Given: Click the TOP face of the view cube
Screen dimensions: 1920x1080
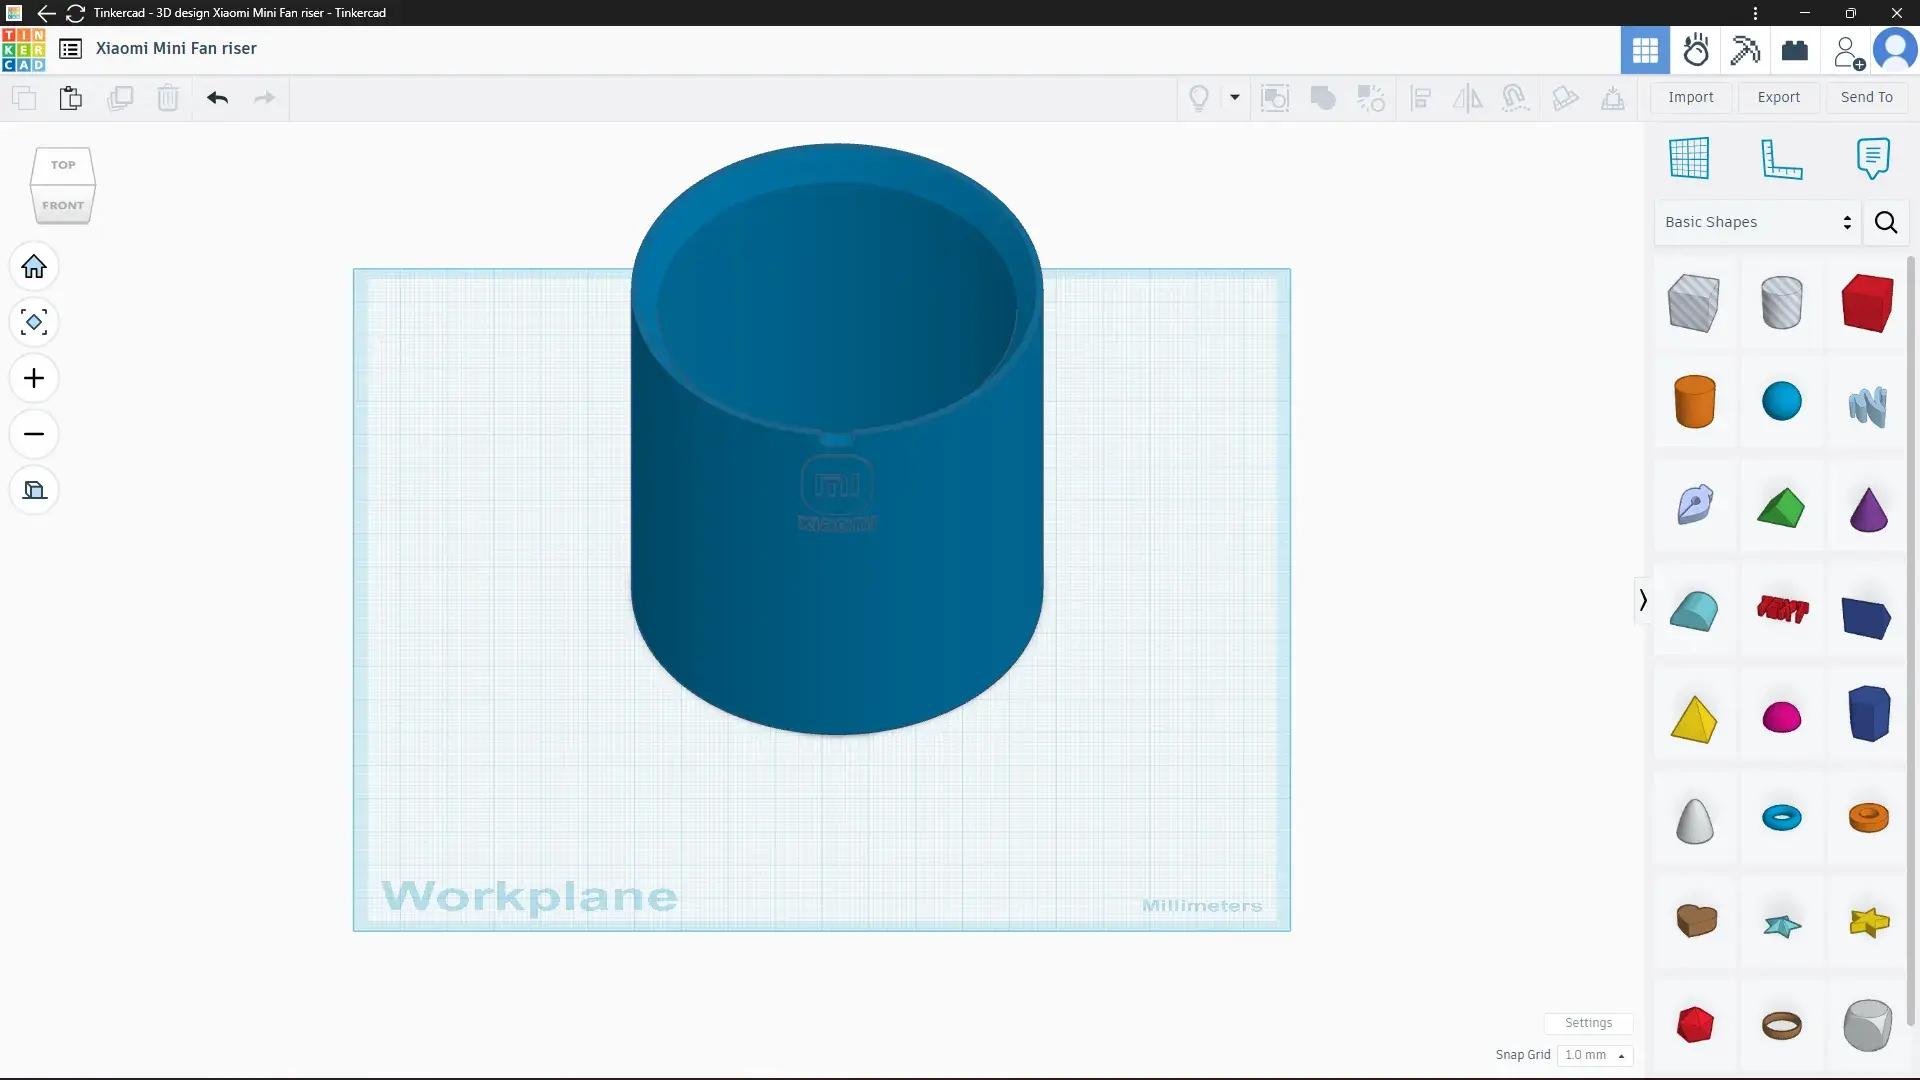Looking at the screenshot, I should [x=63, y=165].
